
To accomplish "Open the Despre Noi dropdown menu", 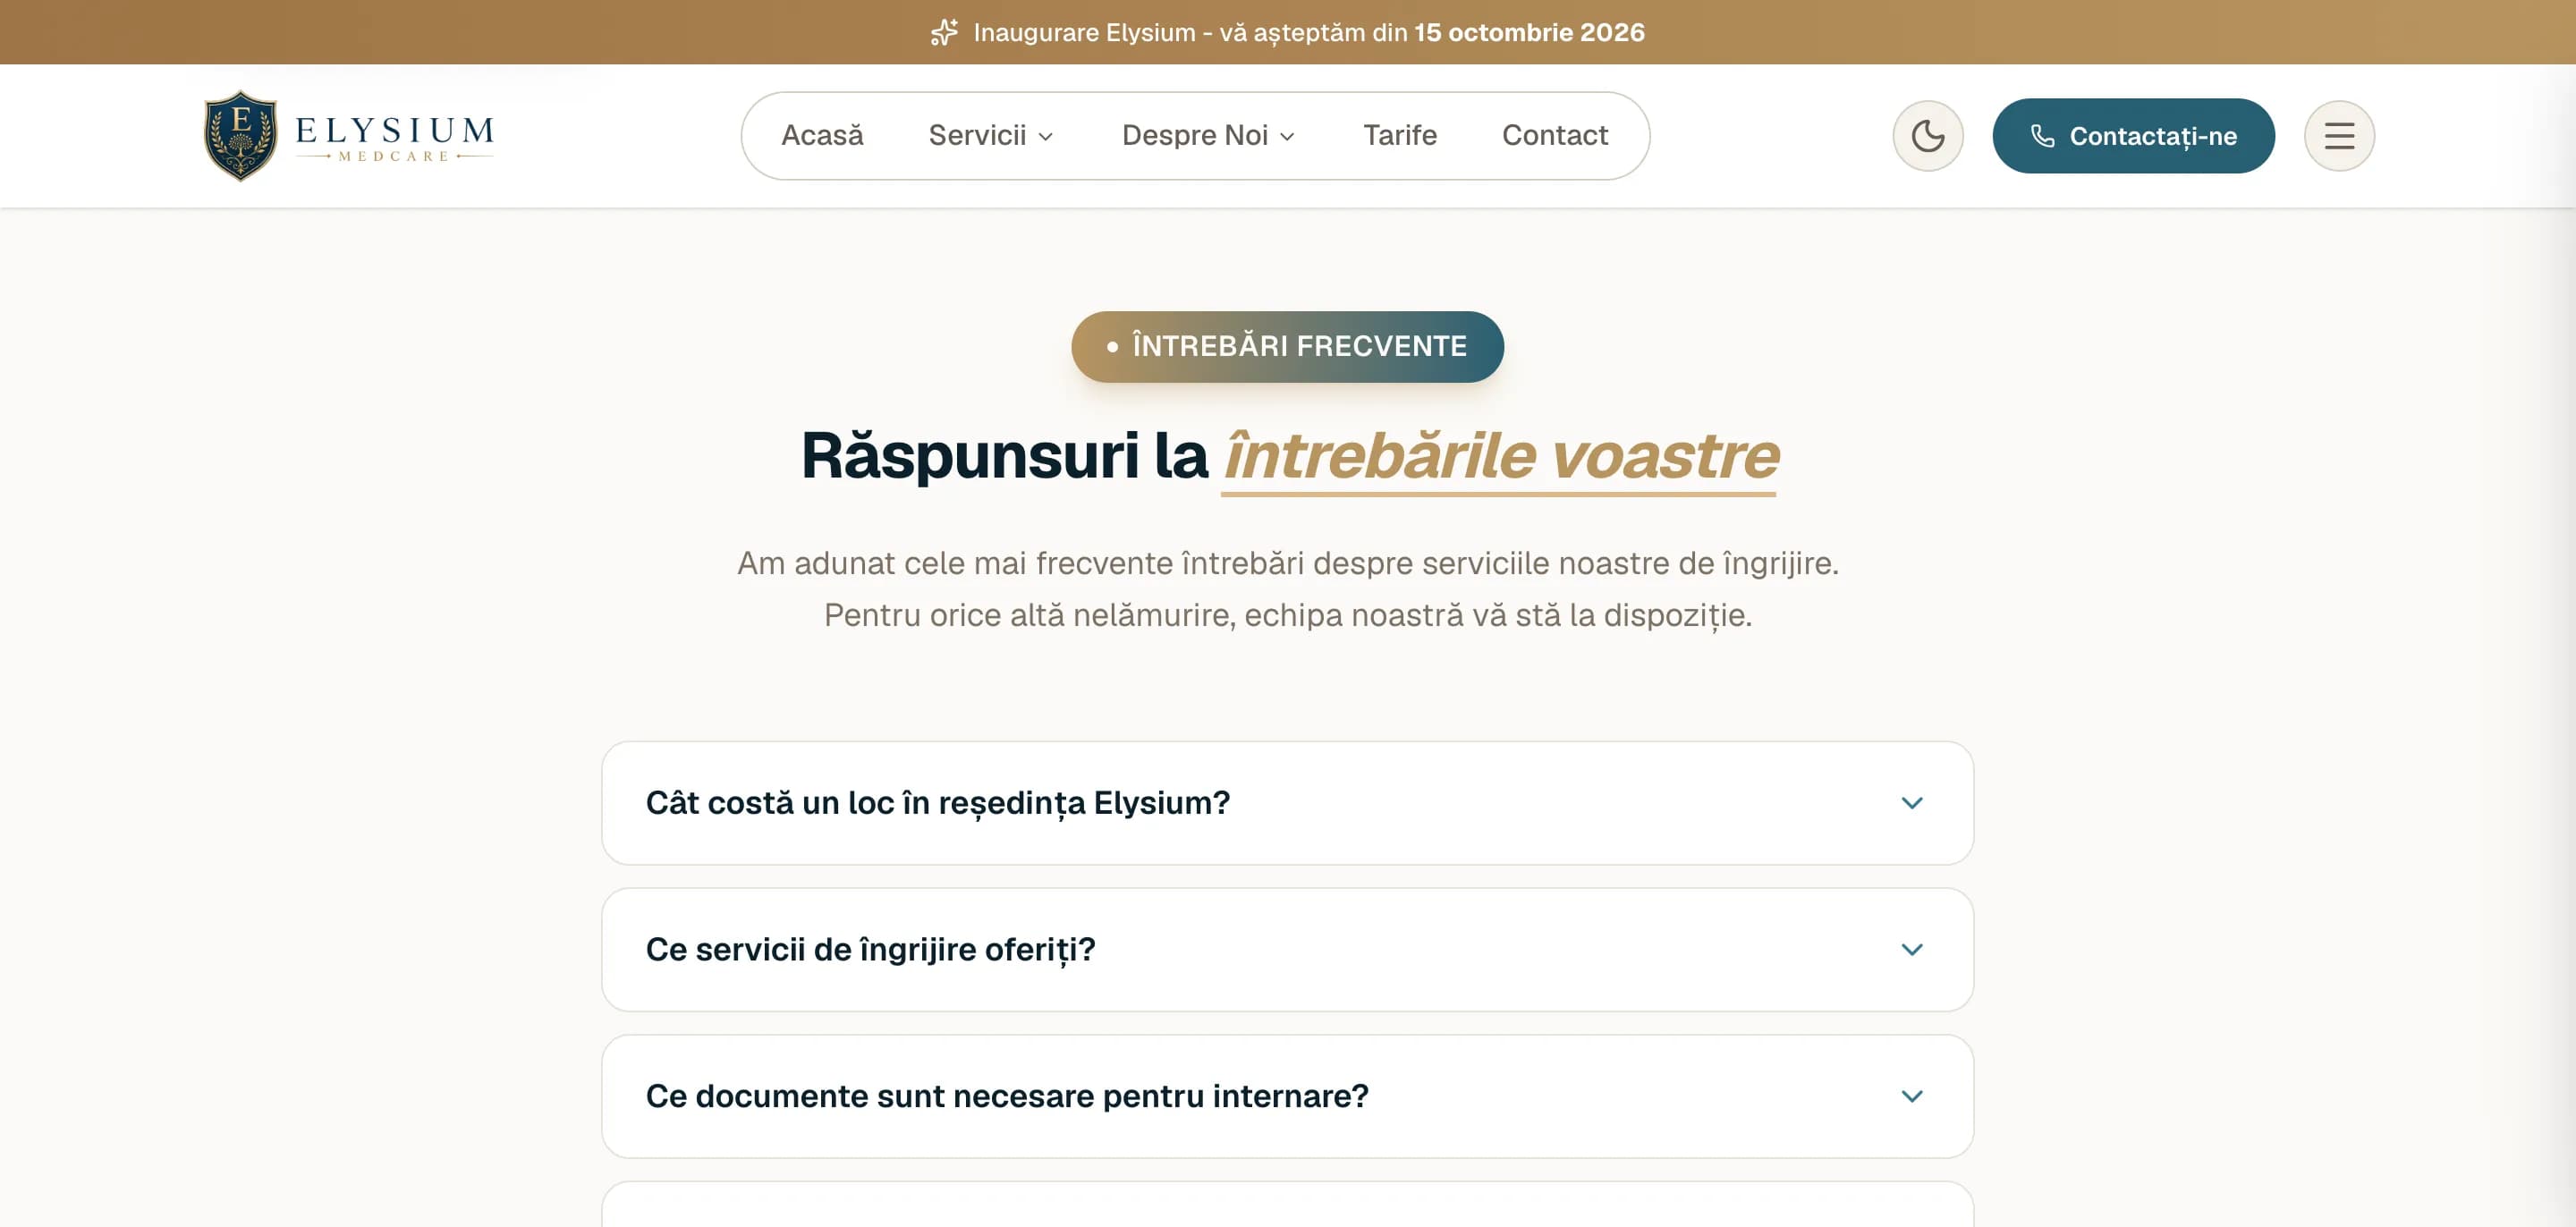I will (x=1208, y=135).
